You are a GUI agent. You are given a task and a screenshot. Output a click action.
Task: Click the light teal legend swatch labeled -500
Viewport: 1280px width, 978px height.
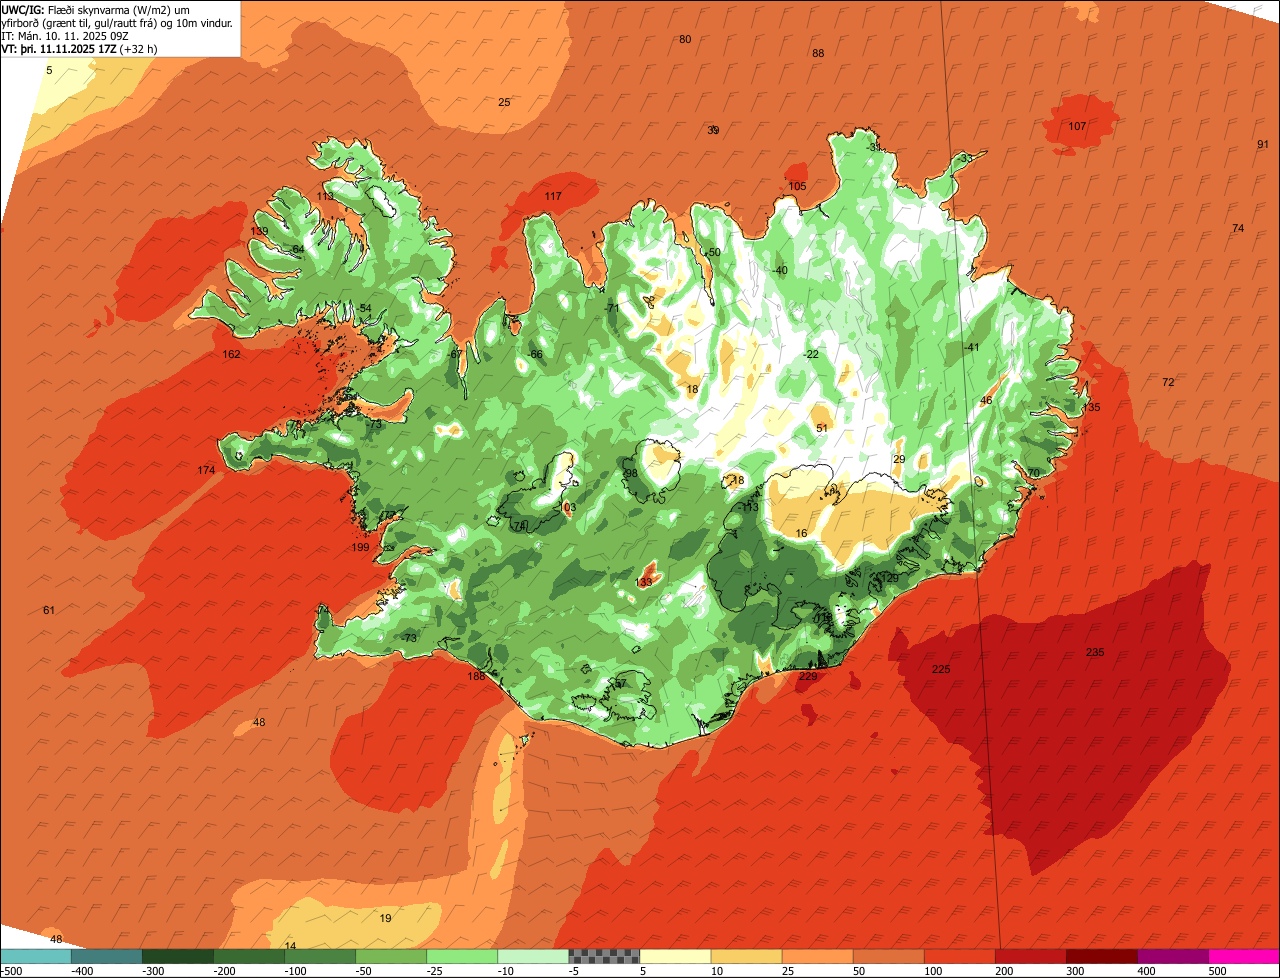(x=36, y=956)
